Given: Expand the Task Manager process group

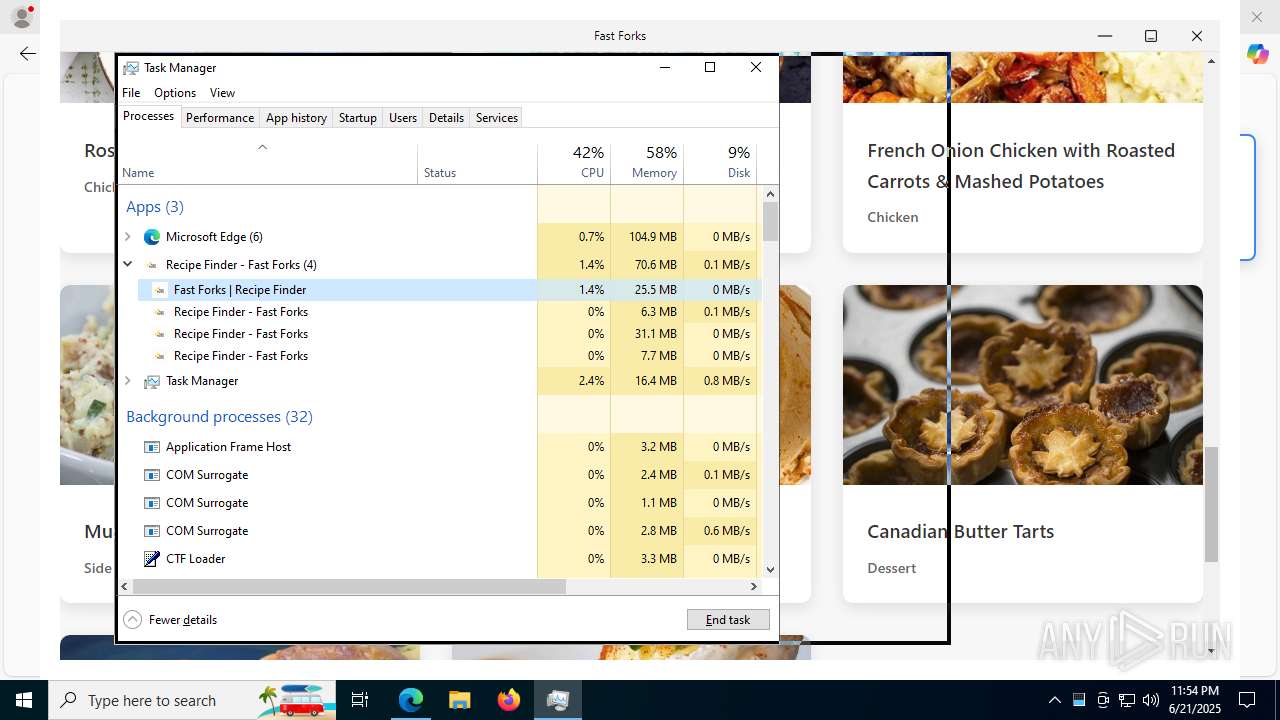Looking at the screenshot, I should coord(128,381).
